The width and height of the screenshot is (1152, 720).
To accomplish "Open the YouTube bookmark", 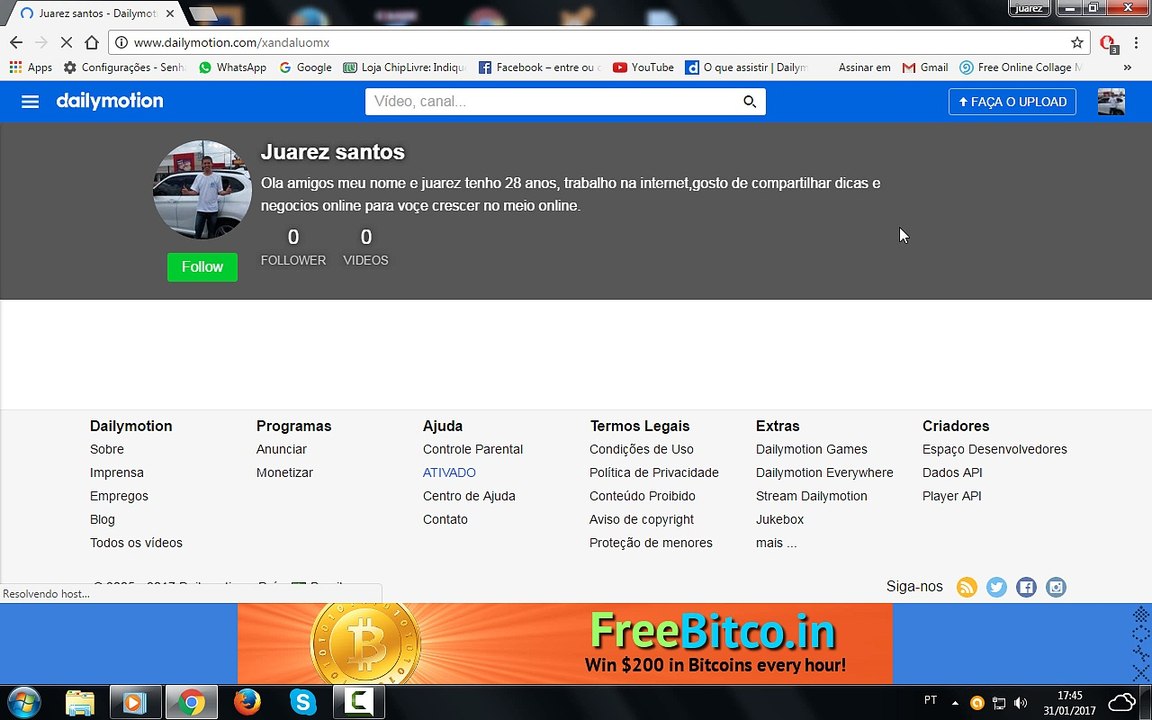I will pos(643,67).
